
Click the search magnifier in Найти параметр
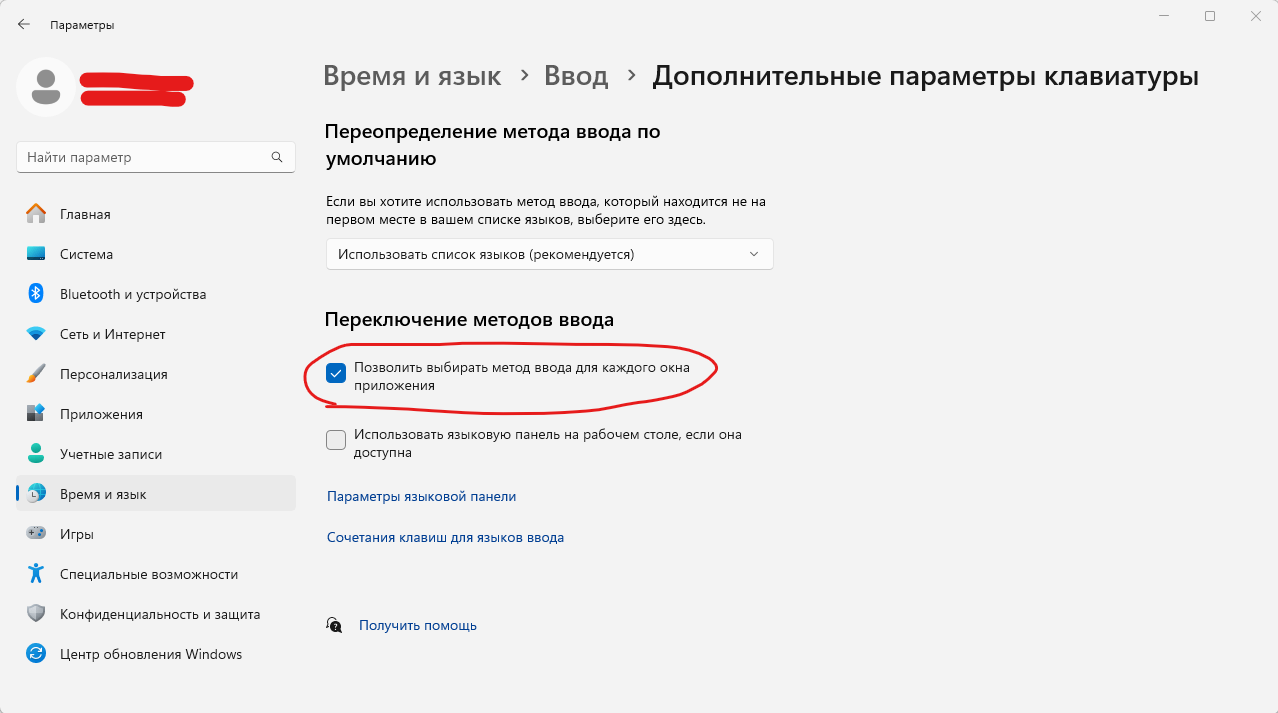tap(277, 158)
